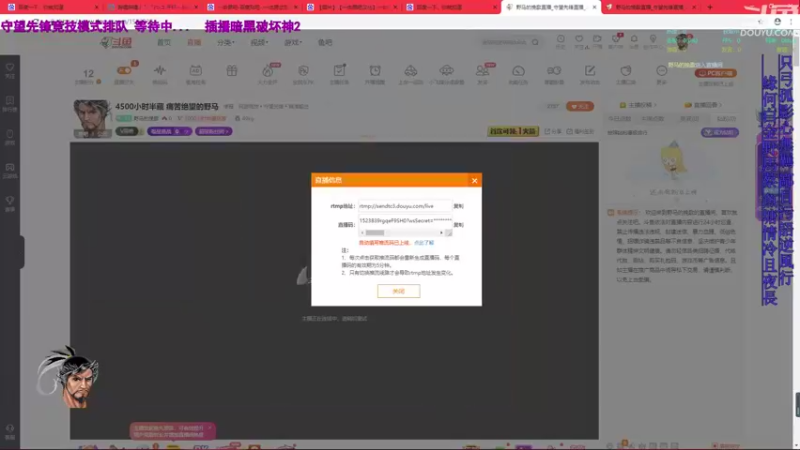Click the lightbulb icon in header

pos(653,40)
